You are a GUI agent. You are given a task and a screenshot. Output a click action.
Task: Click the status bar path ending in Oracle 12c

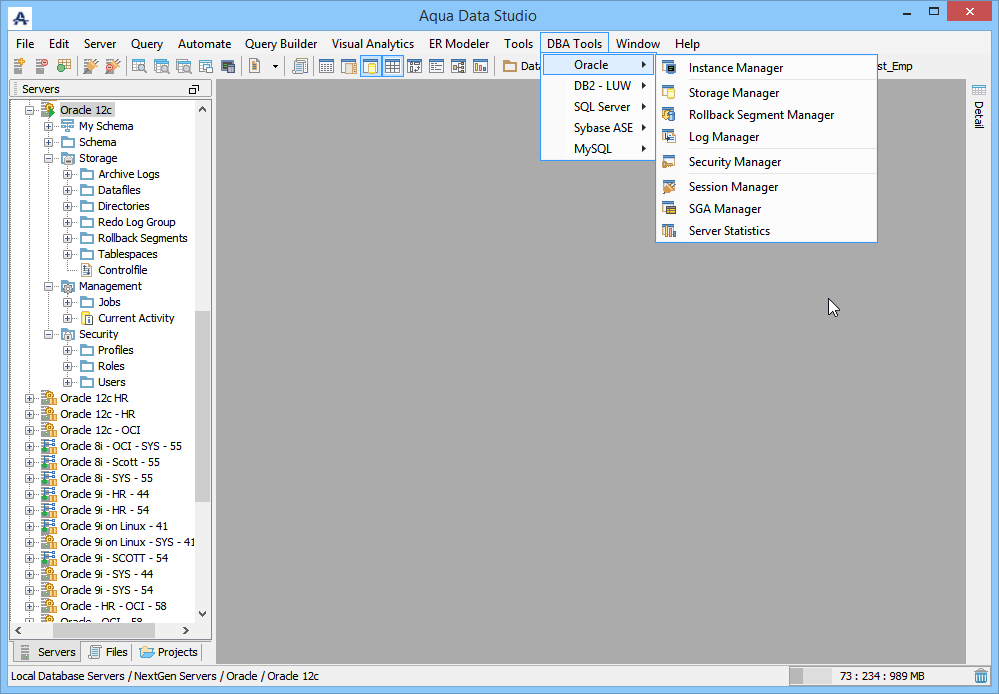pos(165,676)
